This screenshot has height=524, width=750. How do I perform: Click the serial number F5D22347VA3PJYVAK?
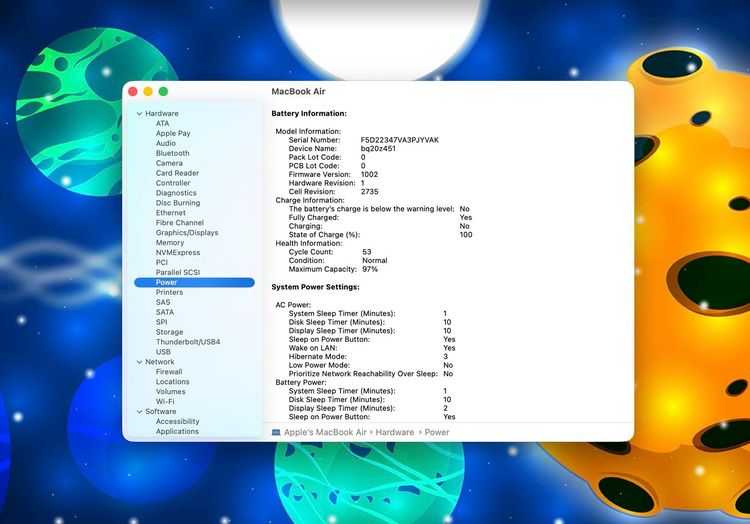pos(399,140)
